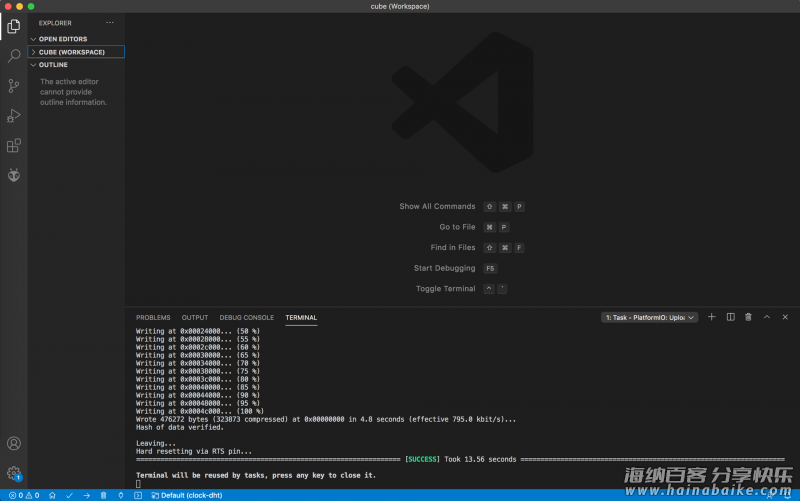This screenshot has height=501, width=800.
Task: Click 'Hard resetting via RTS pin...' line
Action: point(194,452)
